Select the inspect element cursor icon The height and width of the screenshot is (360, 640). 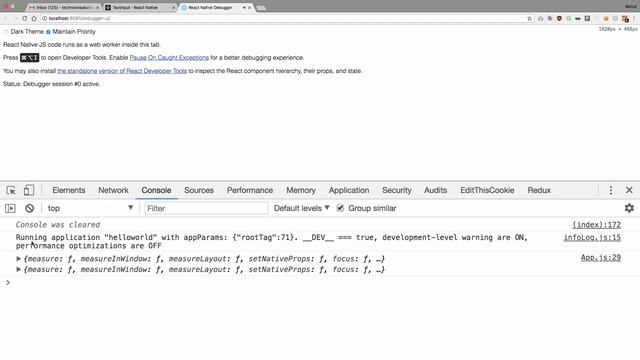(11, 190)
